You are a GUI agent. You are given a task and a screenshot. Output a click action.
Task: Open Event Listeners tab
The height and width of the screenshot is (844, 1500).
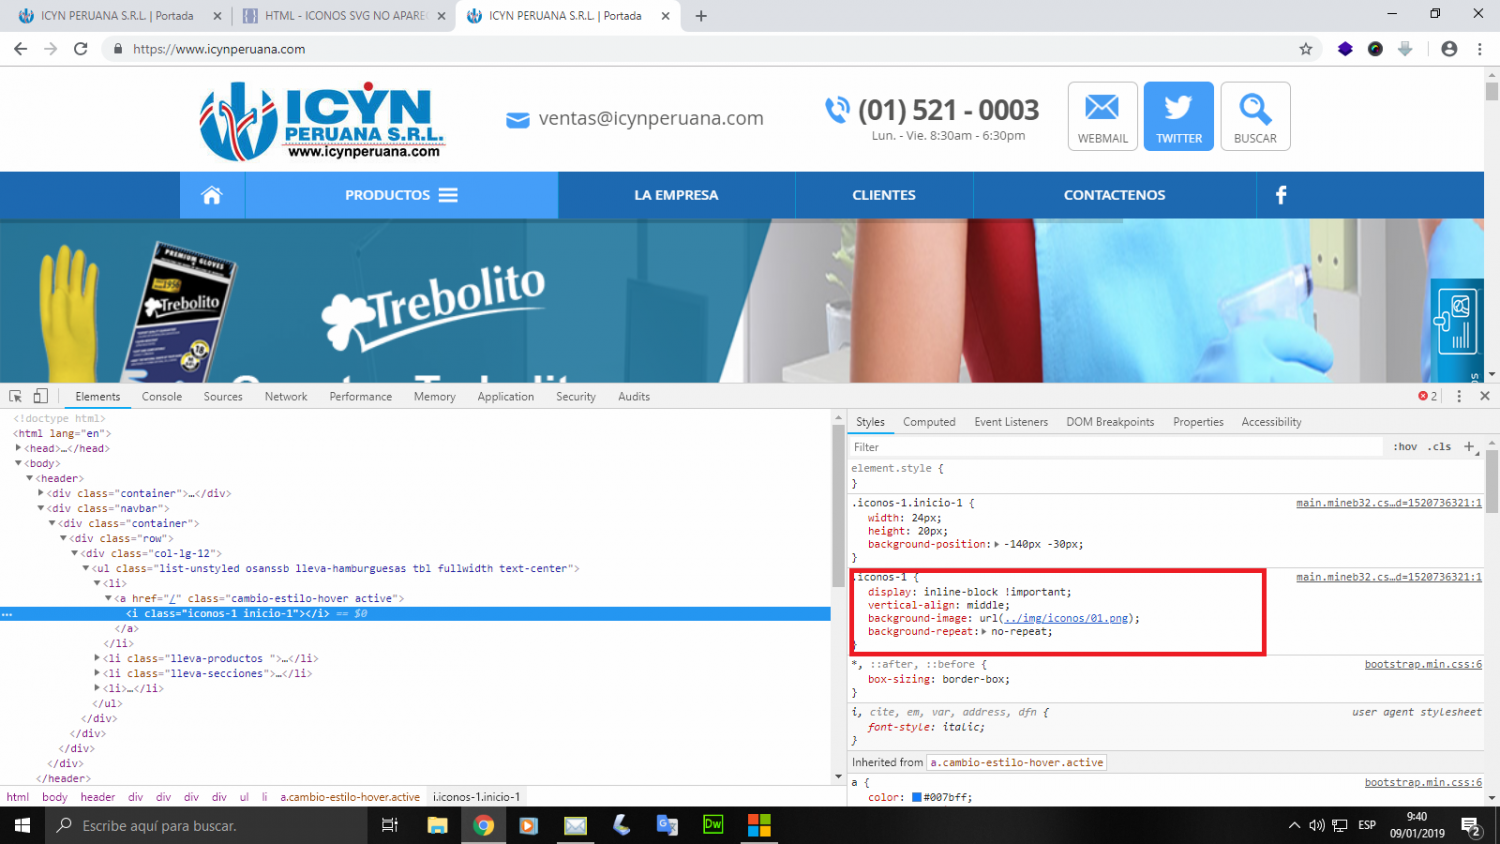(1011, 422)
